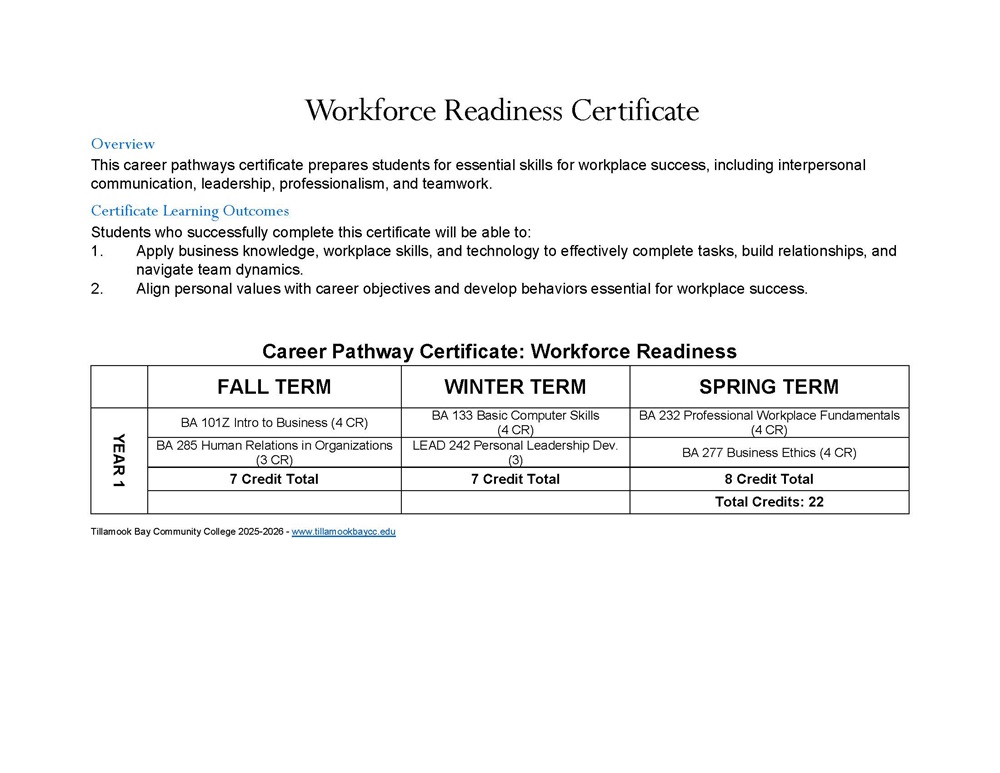1000x773 pixels.
Task: Select the SPRING TERM column header
Action: click(x=769, y=387)
